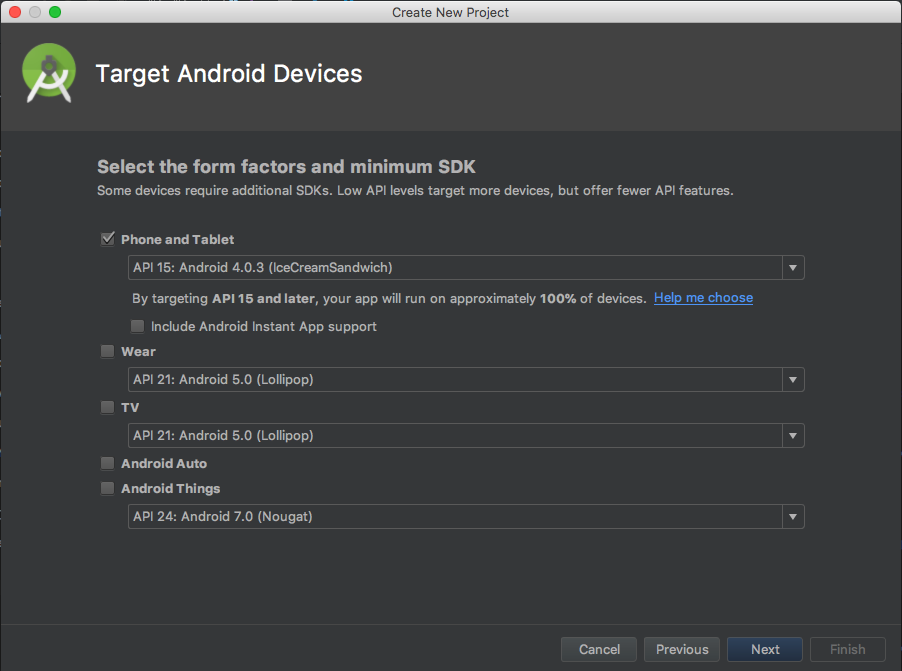The height and width of the screenshot is (671, 902).
Task: Click the Wear SDK dropdown arrow
Action: [792, 379]
